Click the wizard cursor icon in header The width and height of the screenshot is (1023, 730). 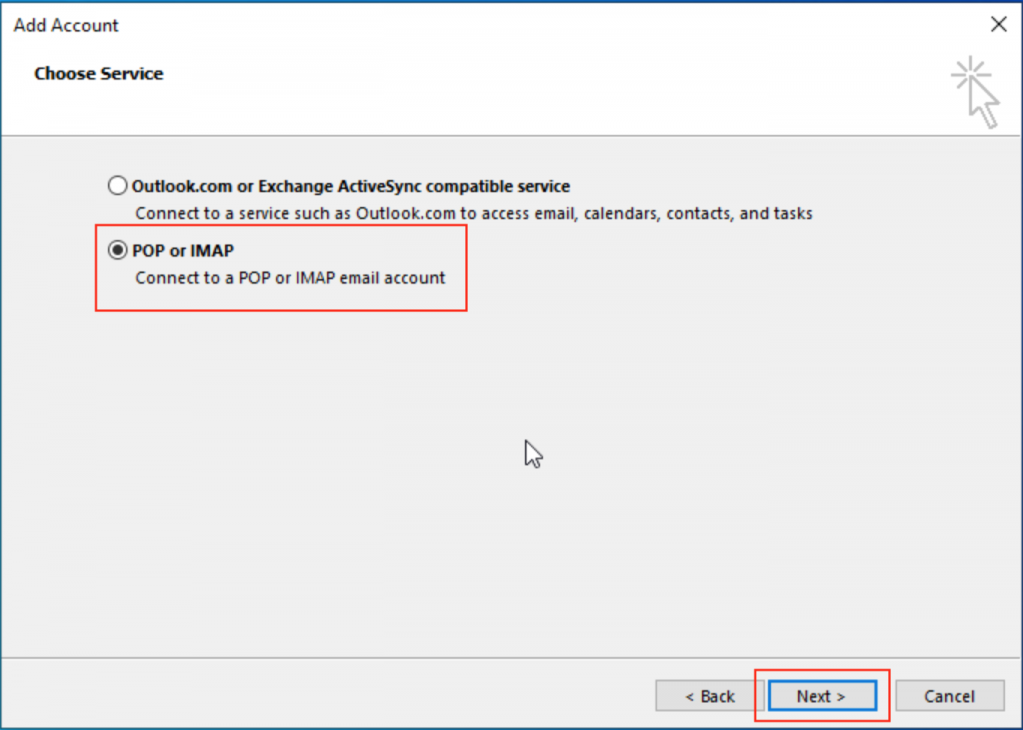click(976, 92)
